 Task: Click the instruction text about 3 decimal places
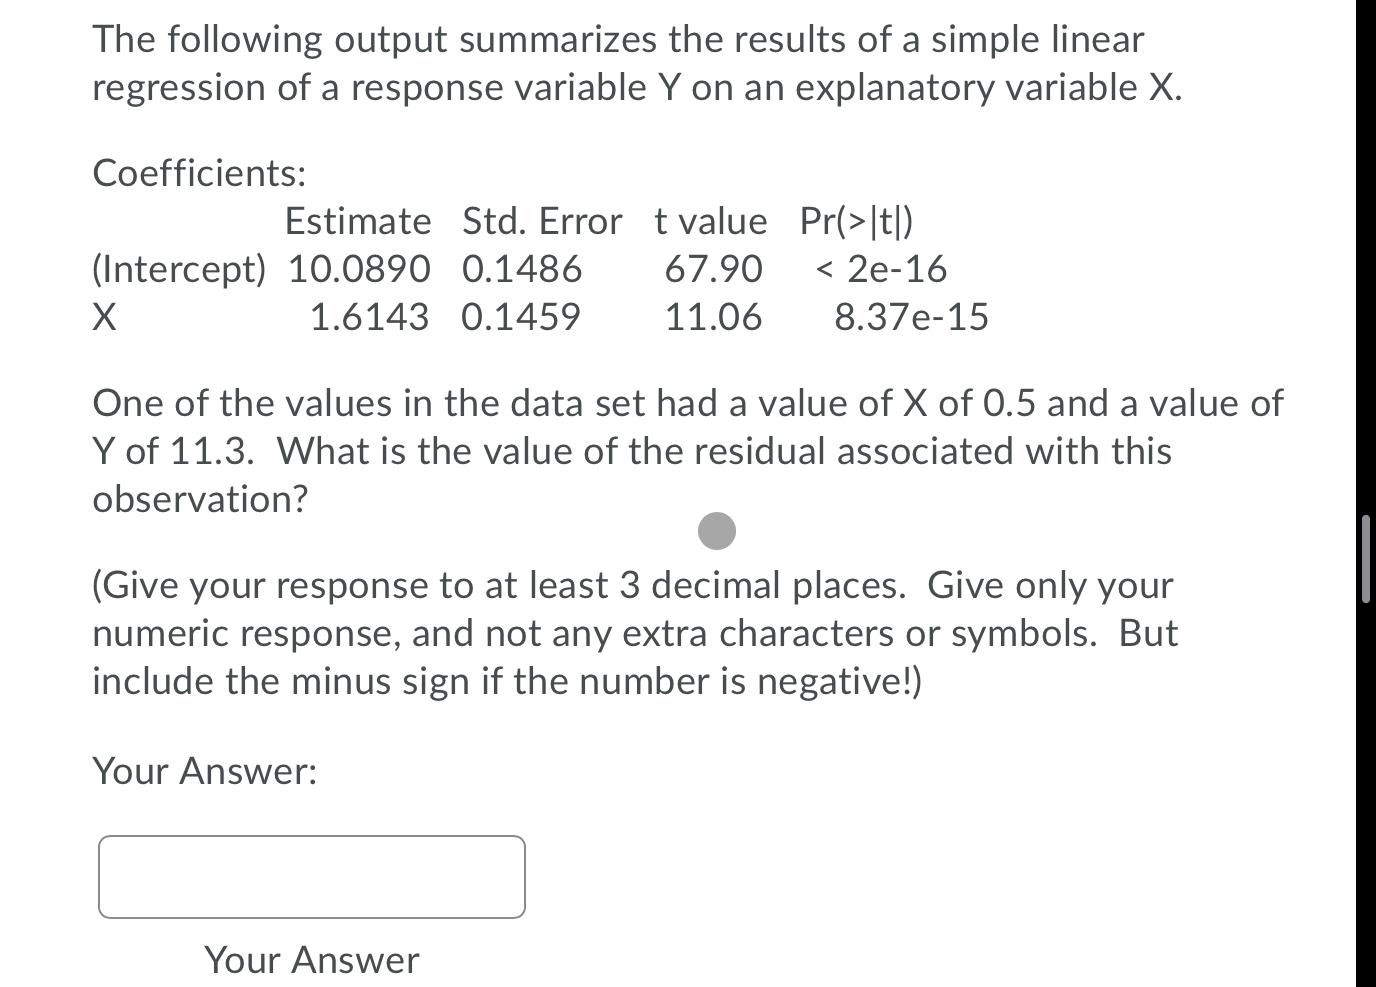630,633
